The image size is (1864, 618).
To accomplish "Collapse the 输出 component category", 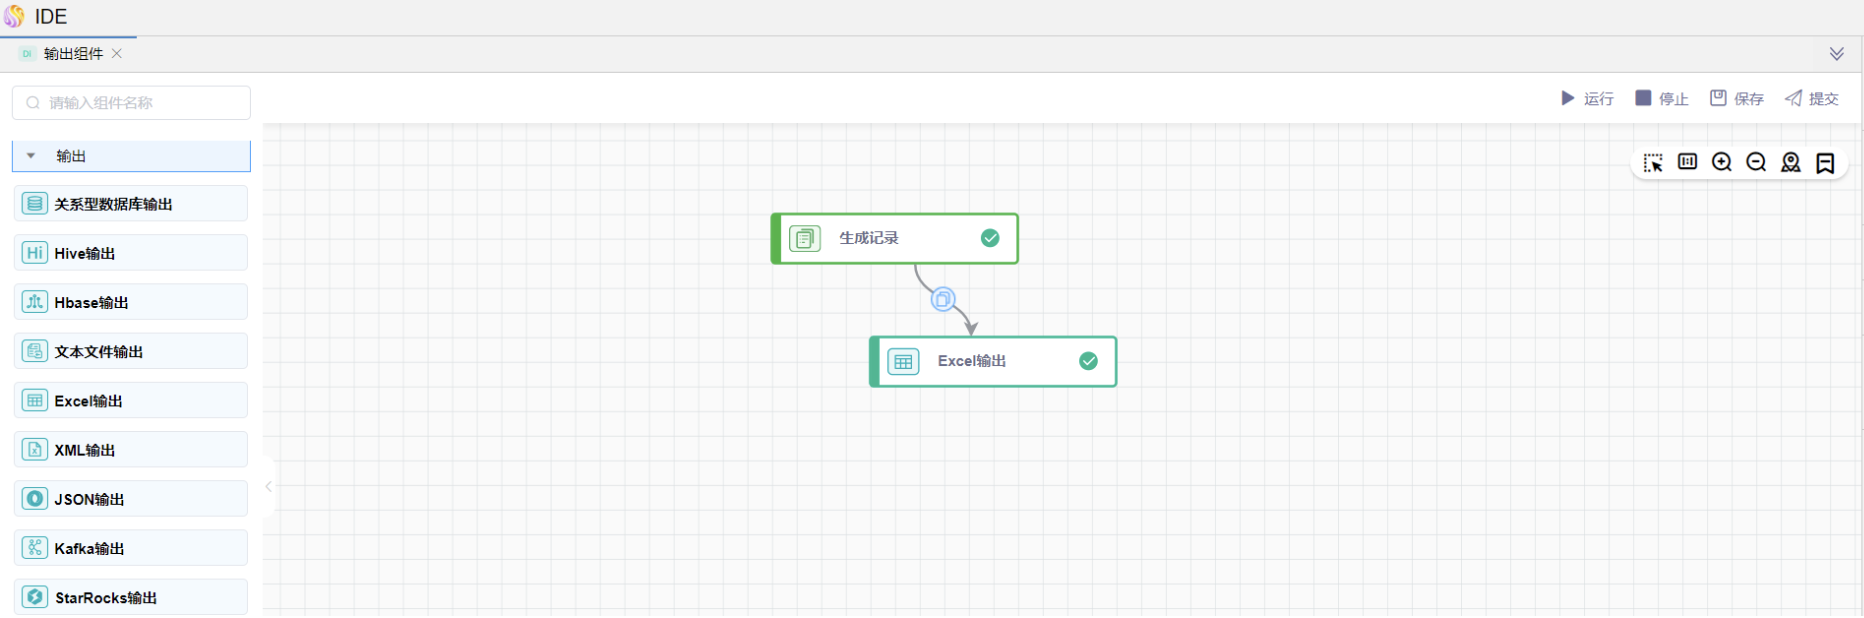I will (x=31, y=156).
